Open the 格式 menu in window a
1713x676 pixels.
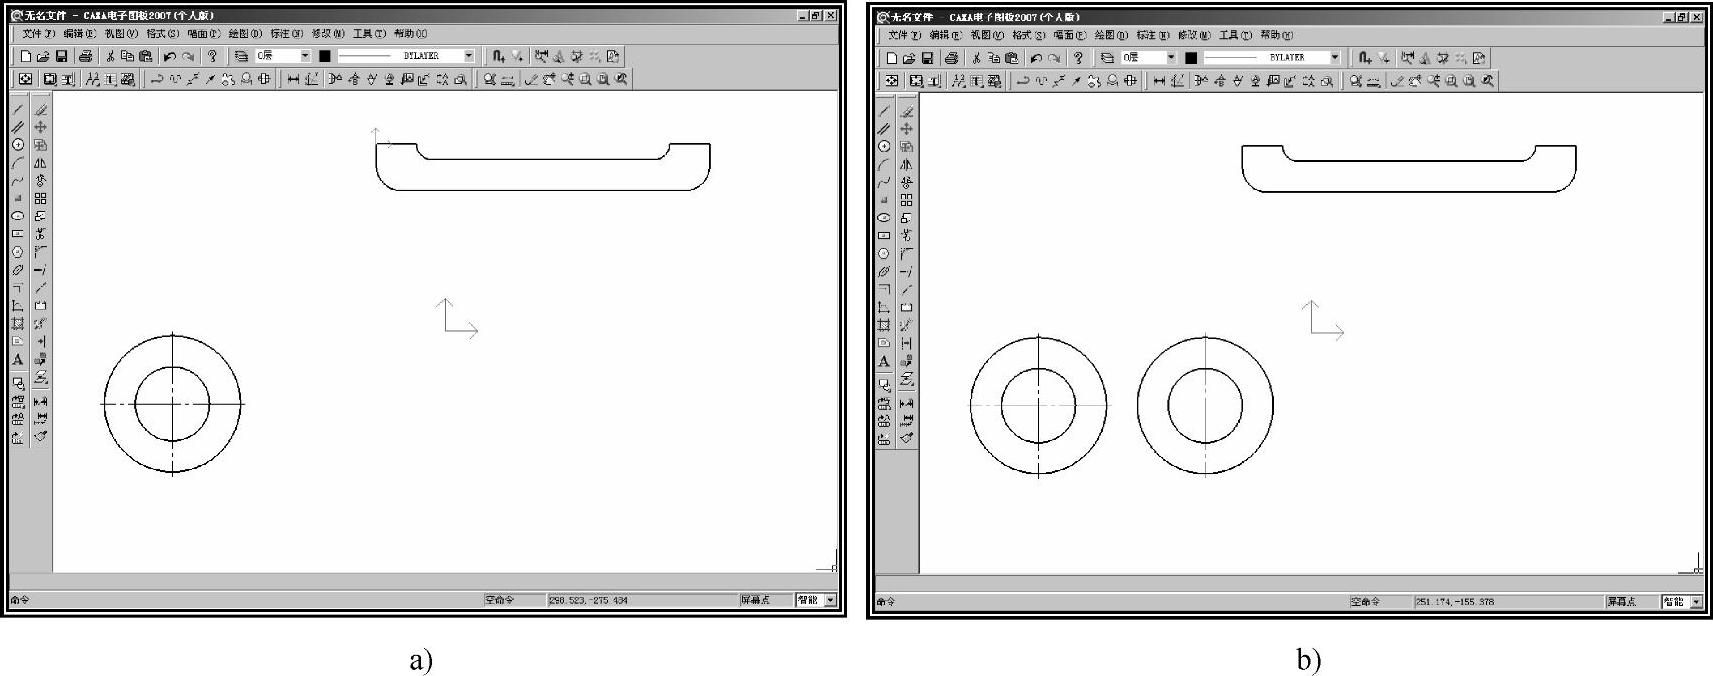click(x=162, y=34)
